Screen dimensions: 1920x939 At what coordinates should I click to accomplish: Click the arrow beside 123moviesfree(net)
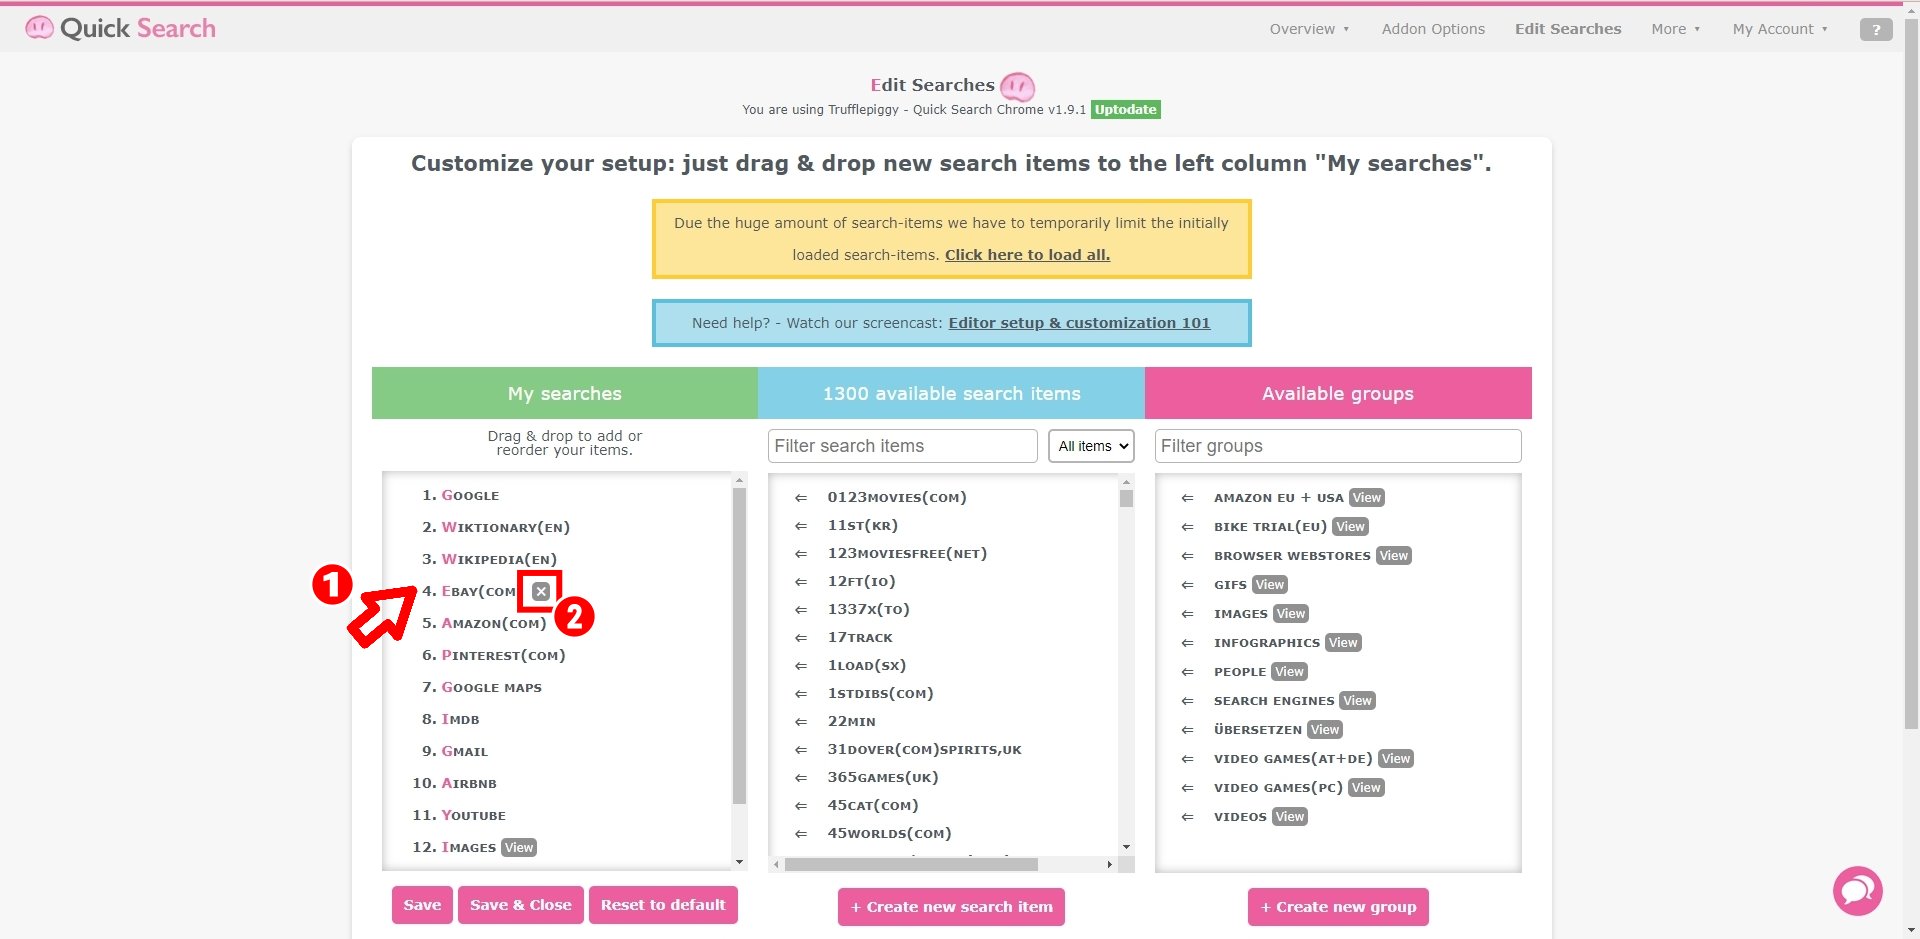[801, 553]
